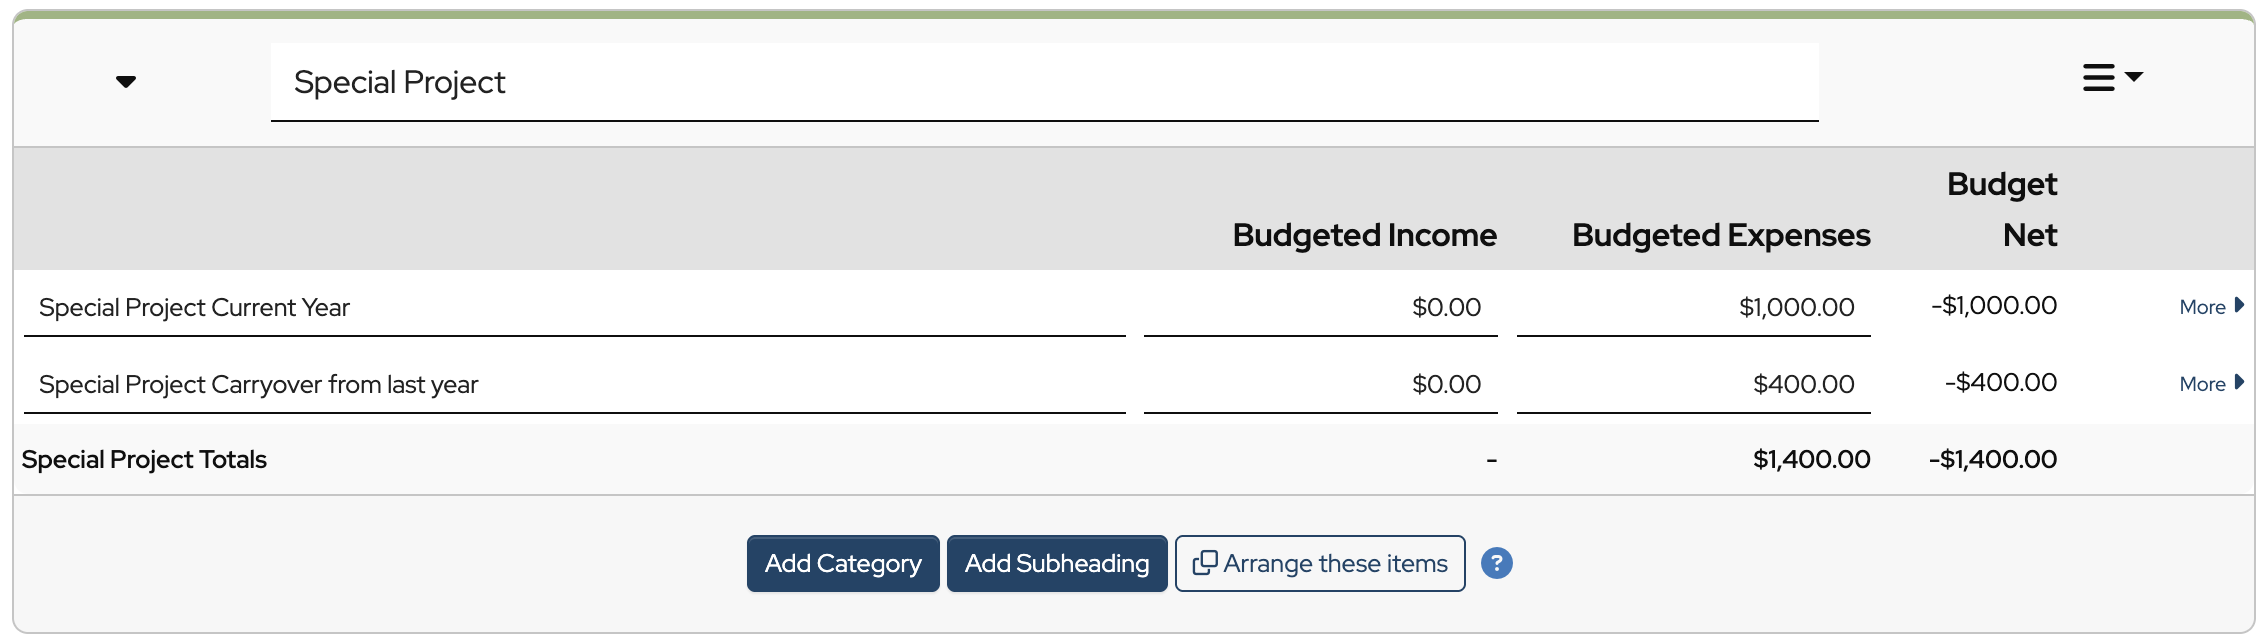Edit the Special Project Current Year name
Viewport: 2268px width, 642px height.
click(x=574, y=308)
